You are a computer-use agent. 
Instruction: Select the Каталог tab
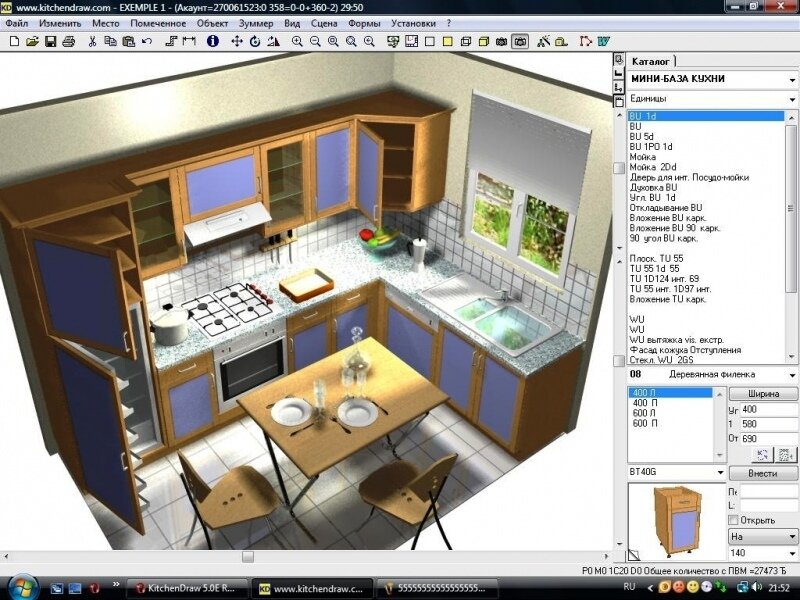tap(651, 61)
